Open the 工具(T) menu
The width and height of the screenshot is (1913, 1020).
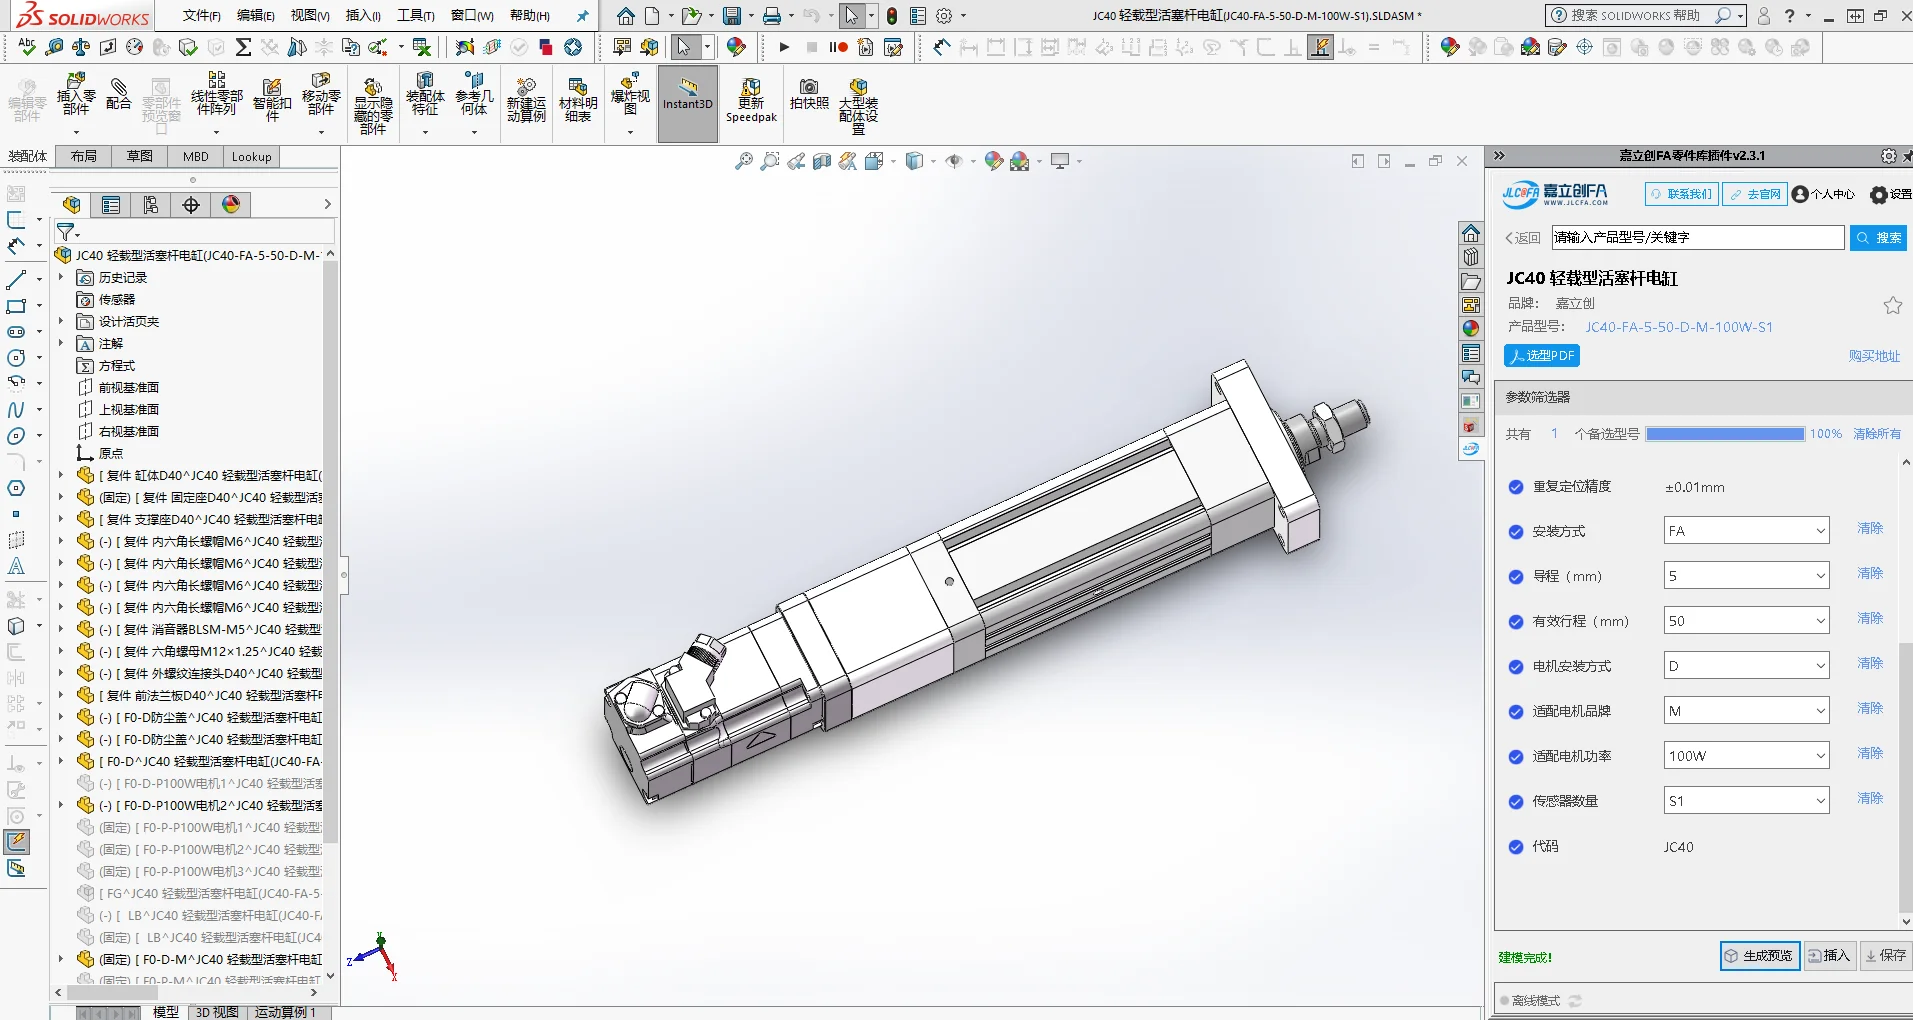tap(416, 16)
